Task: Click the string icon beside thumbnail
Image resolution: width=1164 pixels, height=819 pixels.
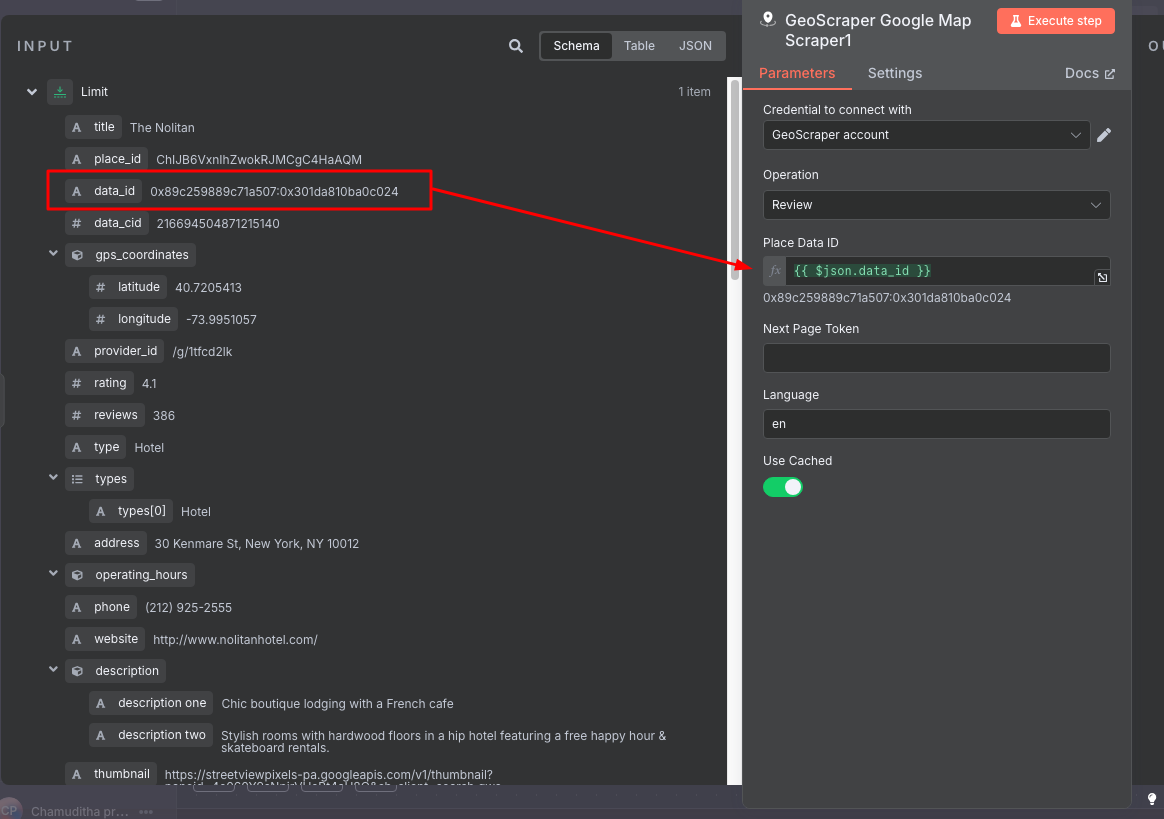Action: tap(76, 774)
